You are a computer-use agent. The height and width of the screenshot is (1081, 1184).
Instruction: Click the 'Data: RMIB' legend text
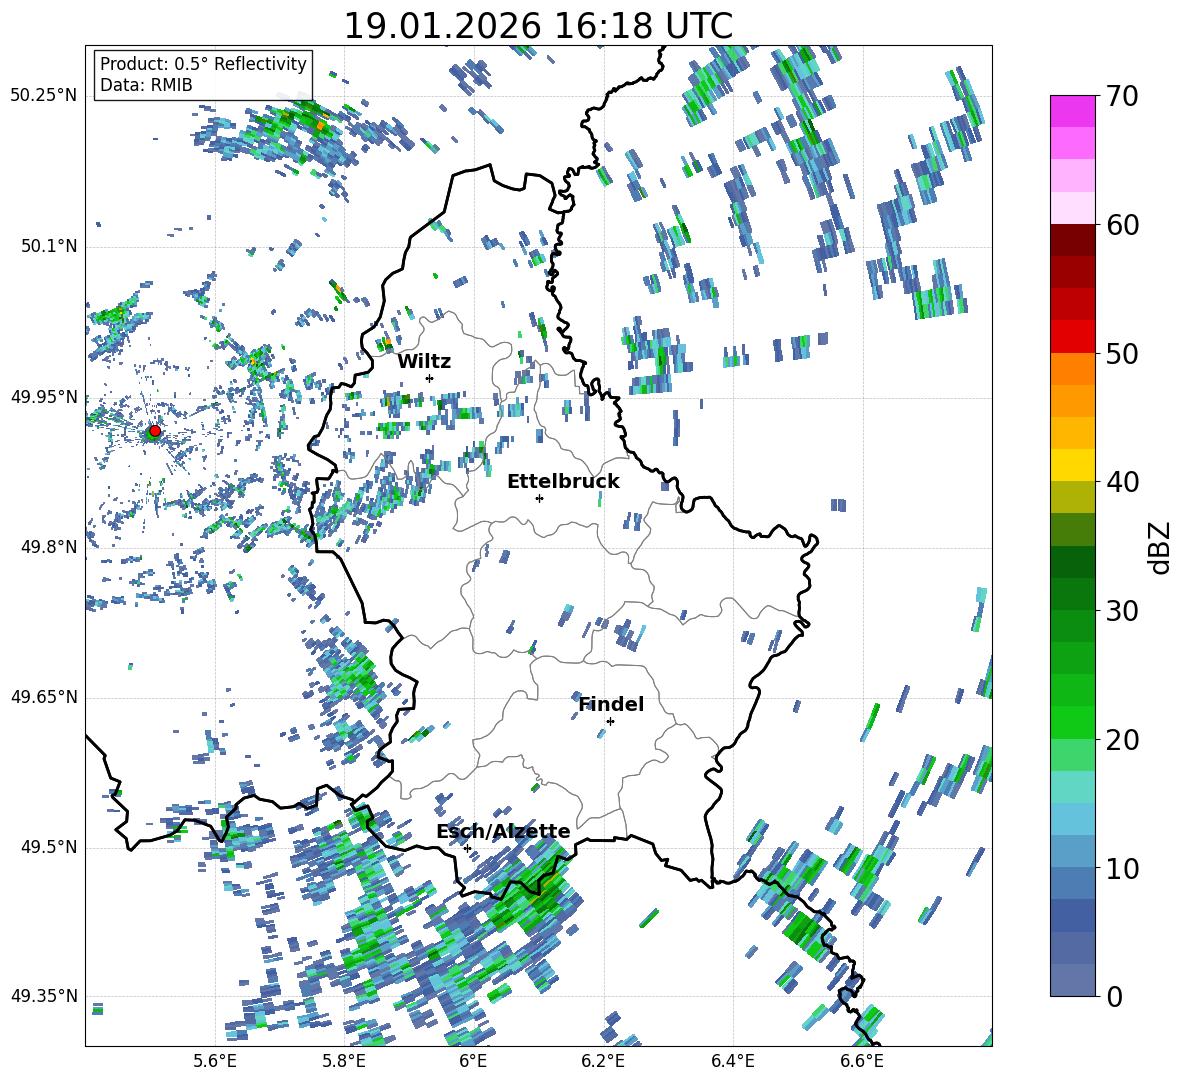click(x=146, y=85)
